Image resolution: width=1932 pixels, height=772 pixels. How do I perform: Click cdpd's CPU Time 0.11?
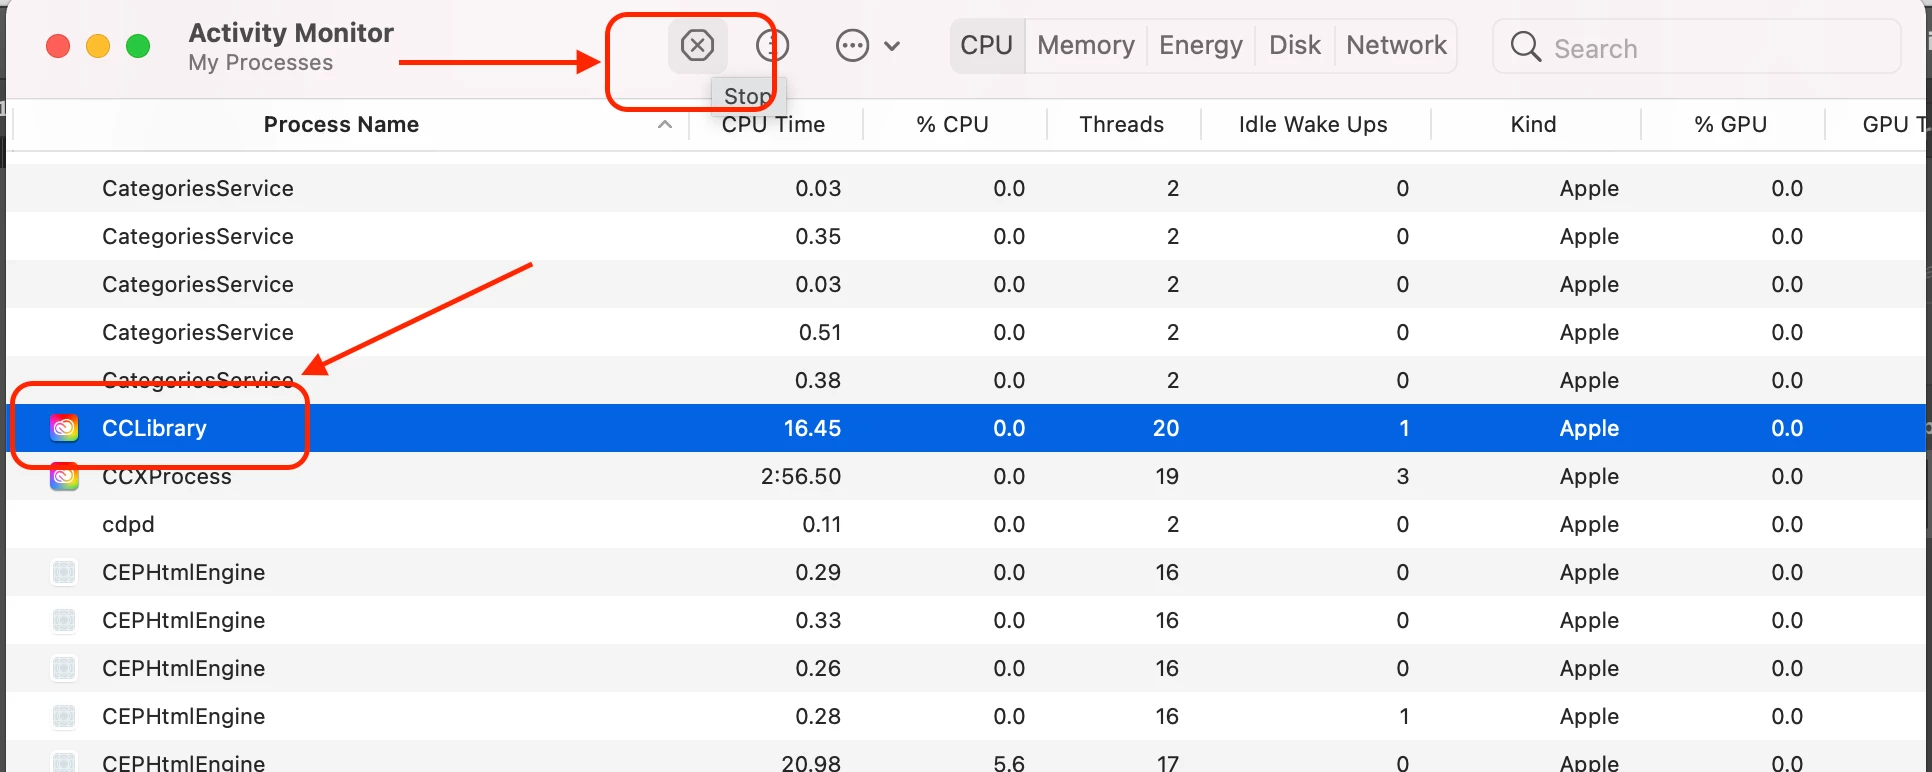pos(821,524)
